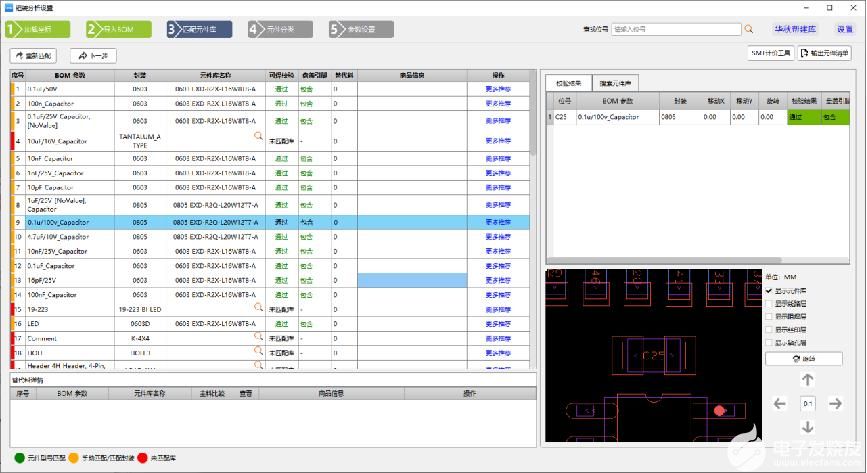
Task: Click more-recommendations link for LED row
Action: [498, 324]
